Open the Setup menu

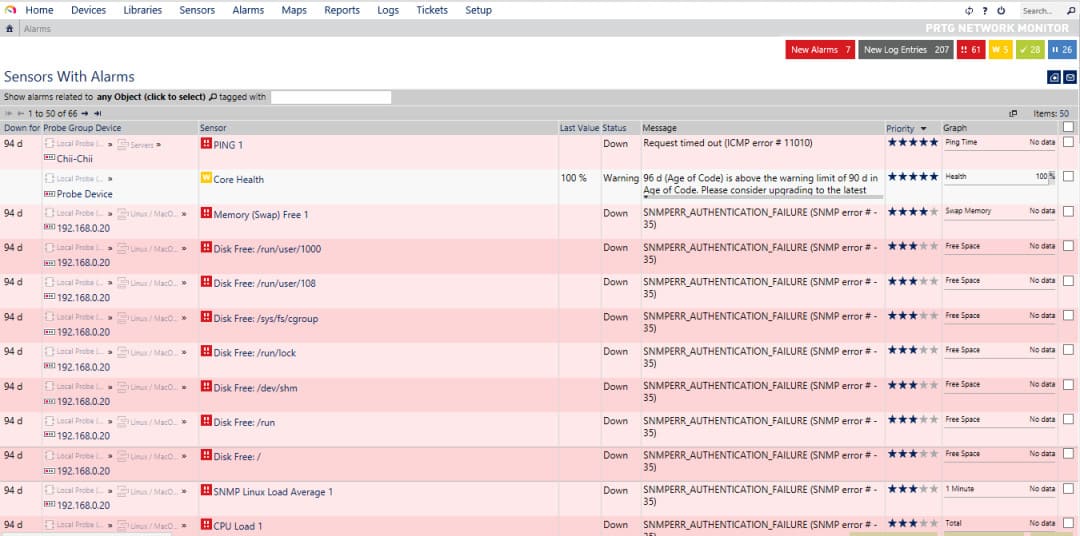478,10
